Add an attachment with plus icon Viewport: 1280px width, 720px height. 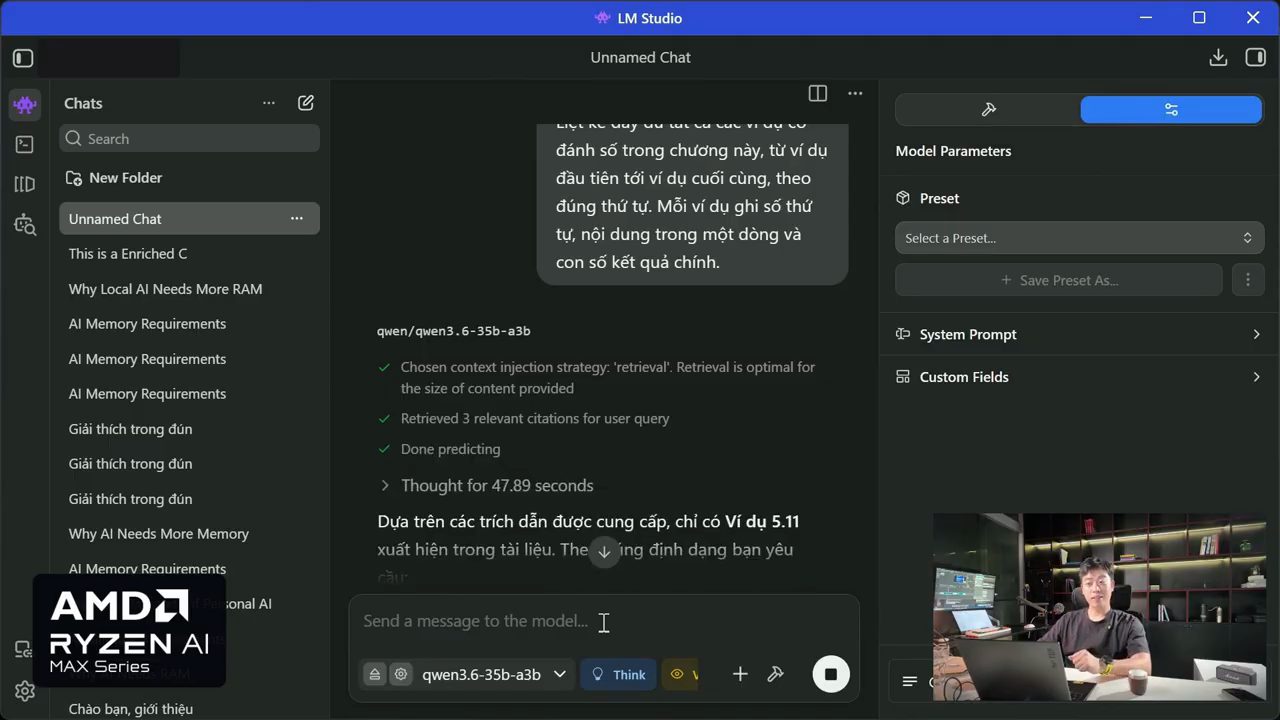(x=740, y=674)
